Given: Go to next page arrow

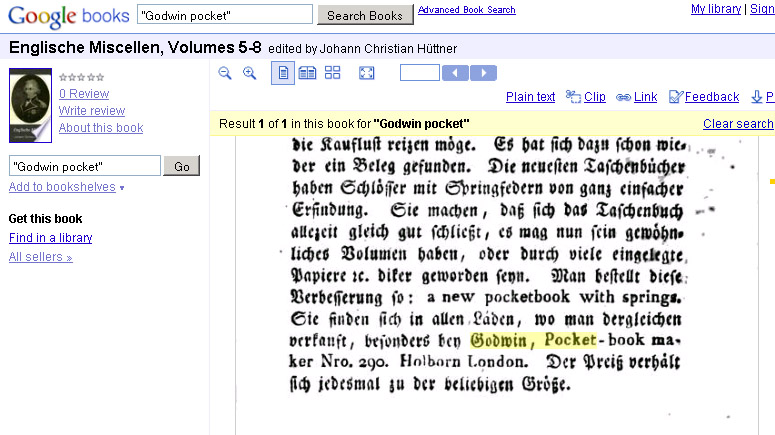Looking at the screenshot, I should click(483, 73).
